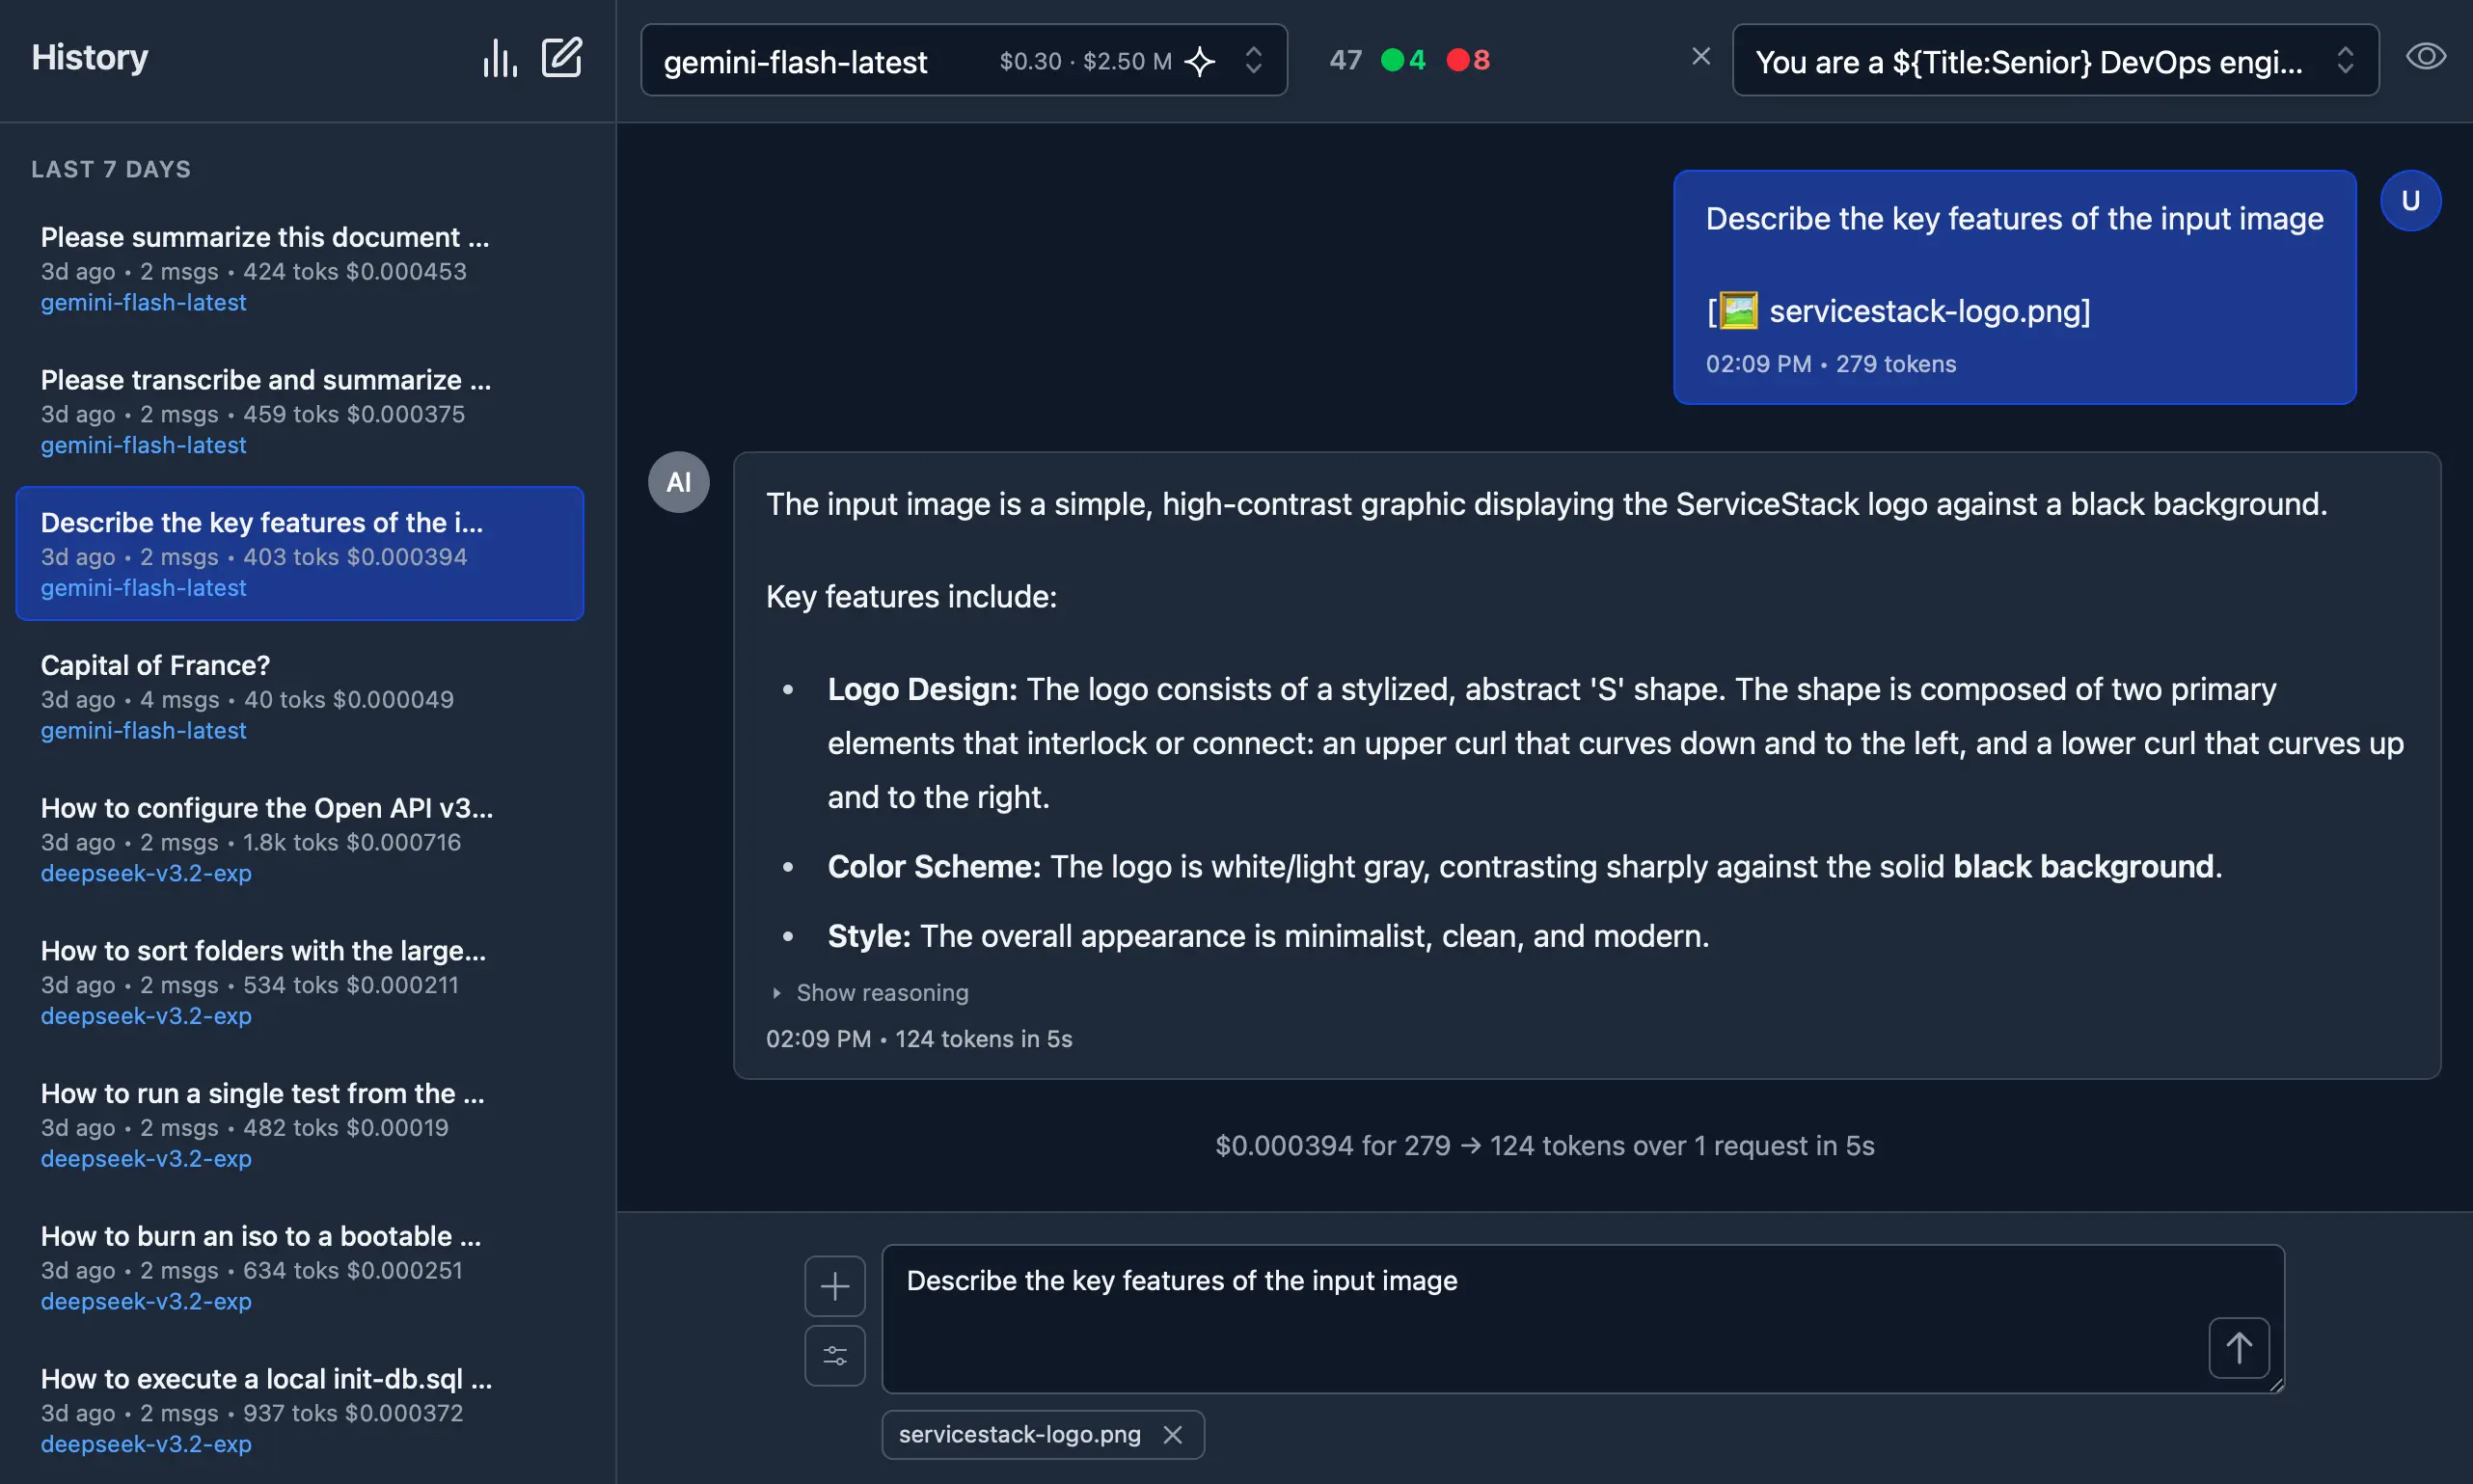Expand the Show reasoning section
Screen dimensions: 2473x1484
coord(881,992)
